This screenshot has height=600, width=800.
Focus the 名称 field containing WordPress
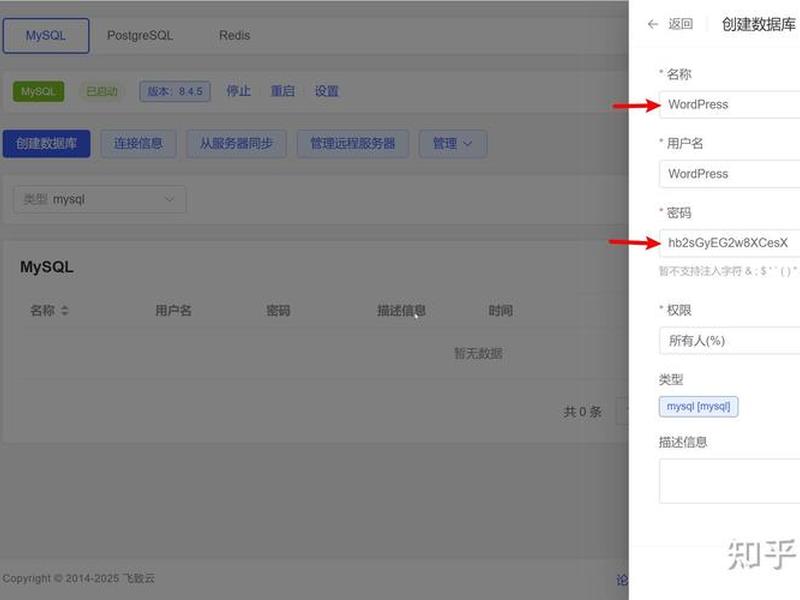click(730, 105)
